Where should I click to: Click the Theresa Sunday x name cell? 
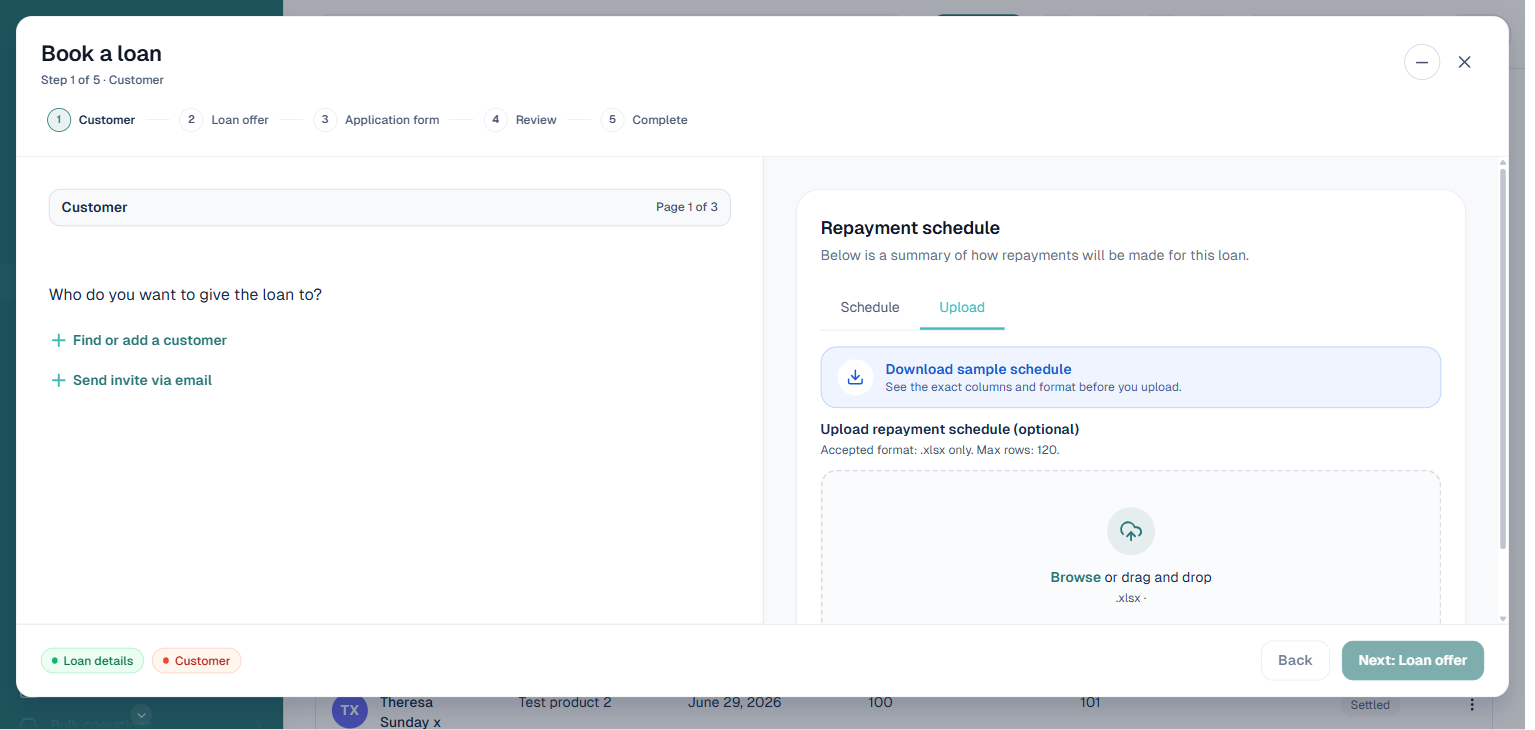coord(410,712)
